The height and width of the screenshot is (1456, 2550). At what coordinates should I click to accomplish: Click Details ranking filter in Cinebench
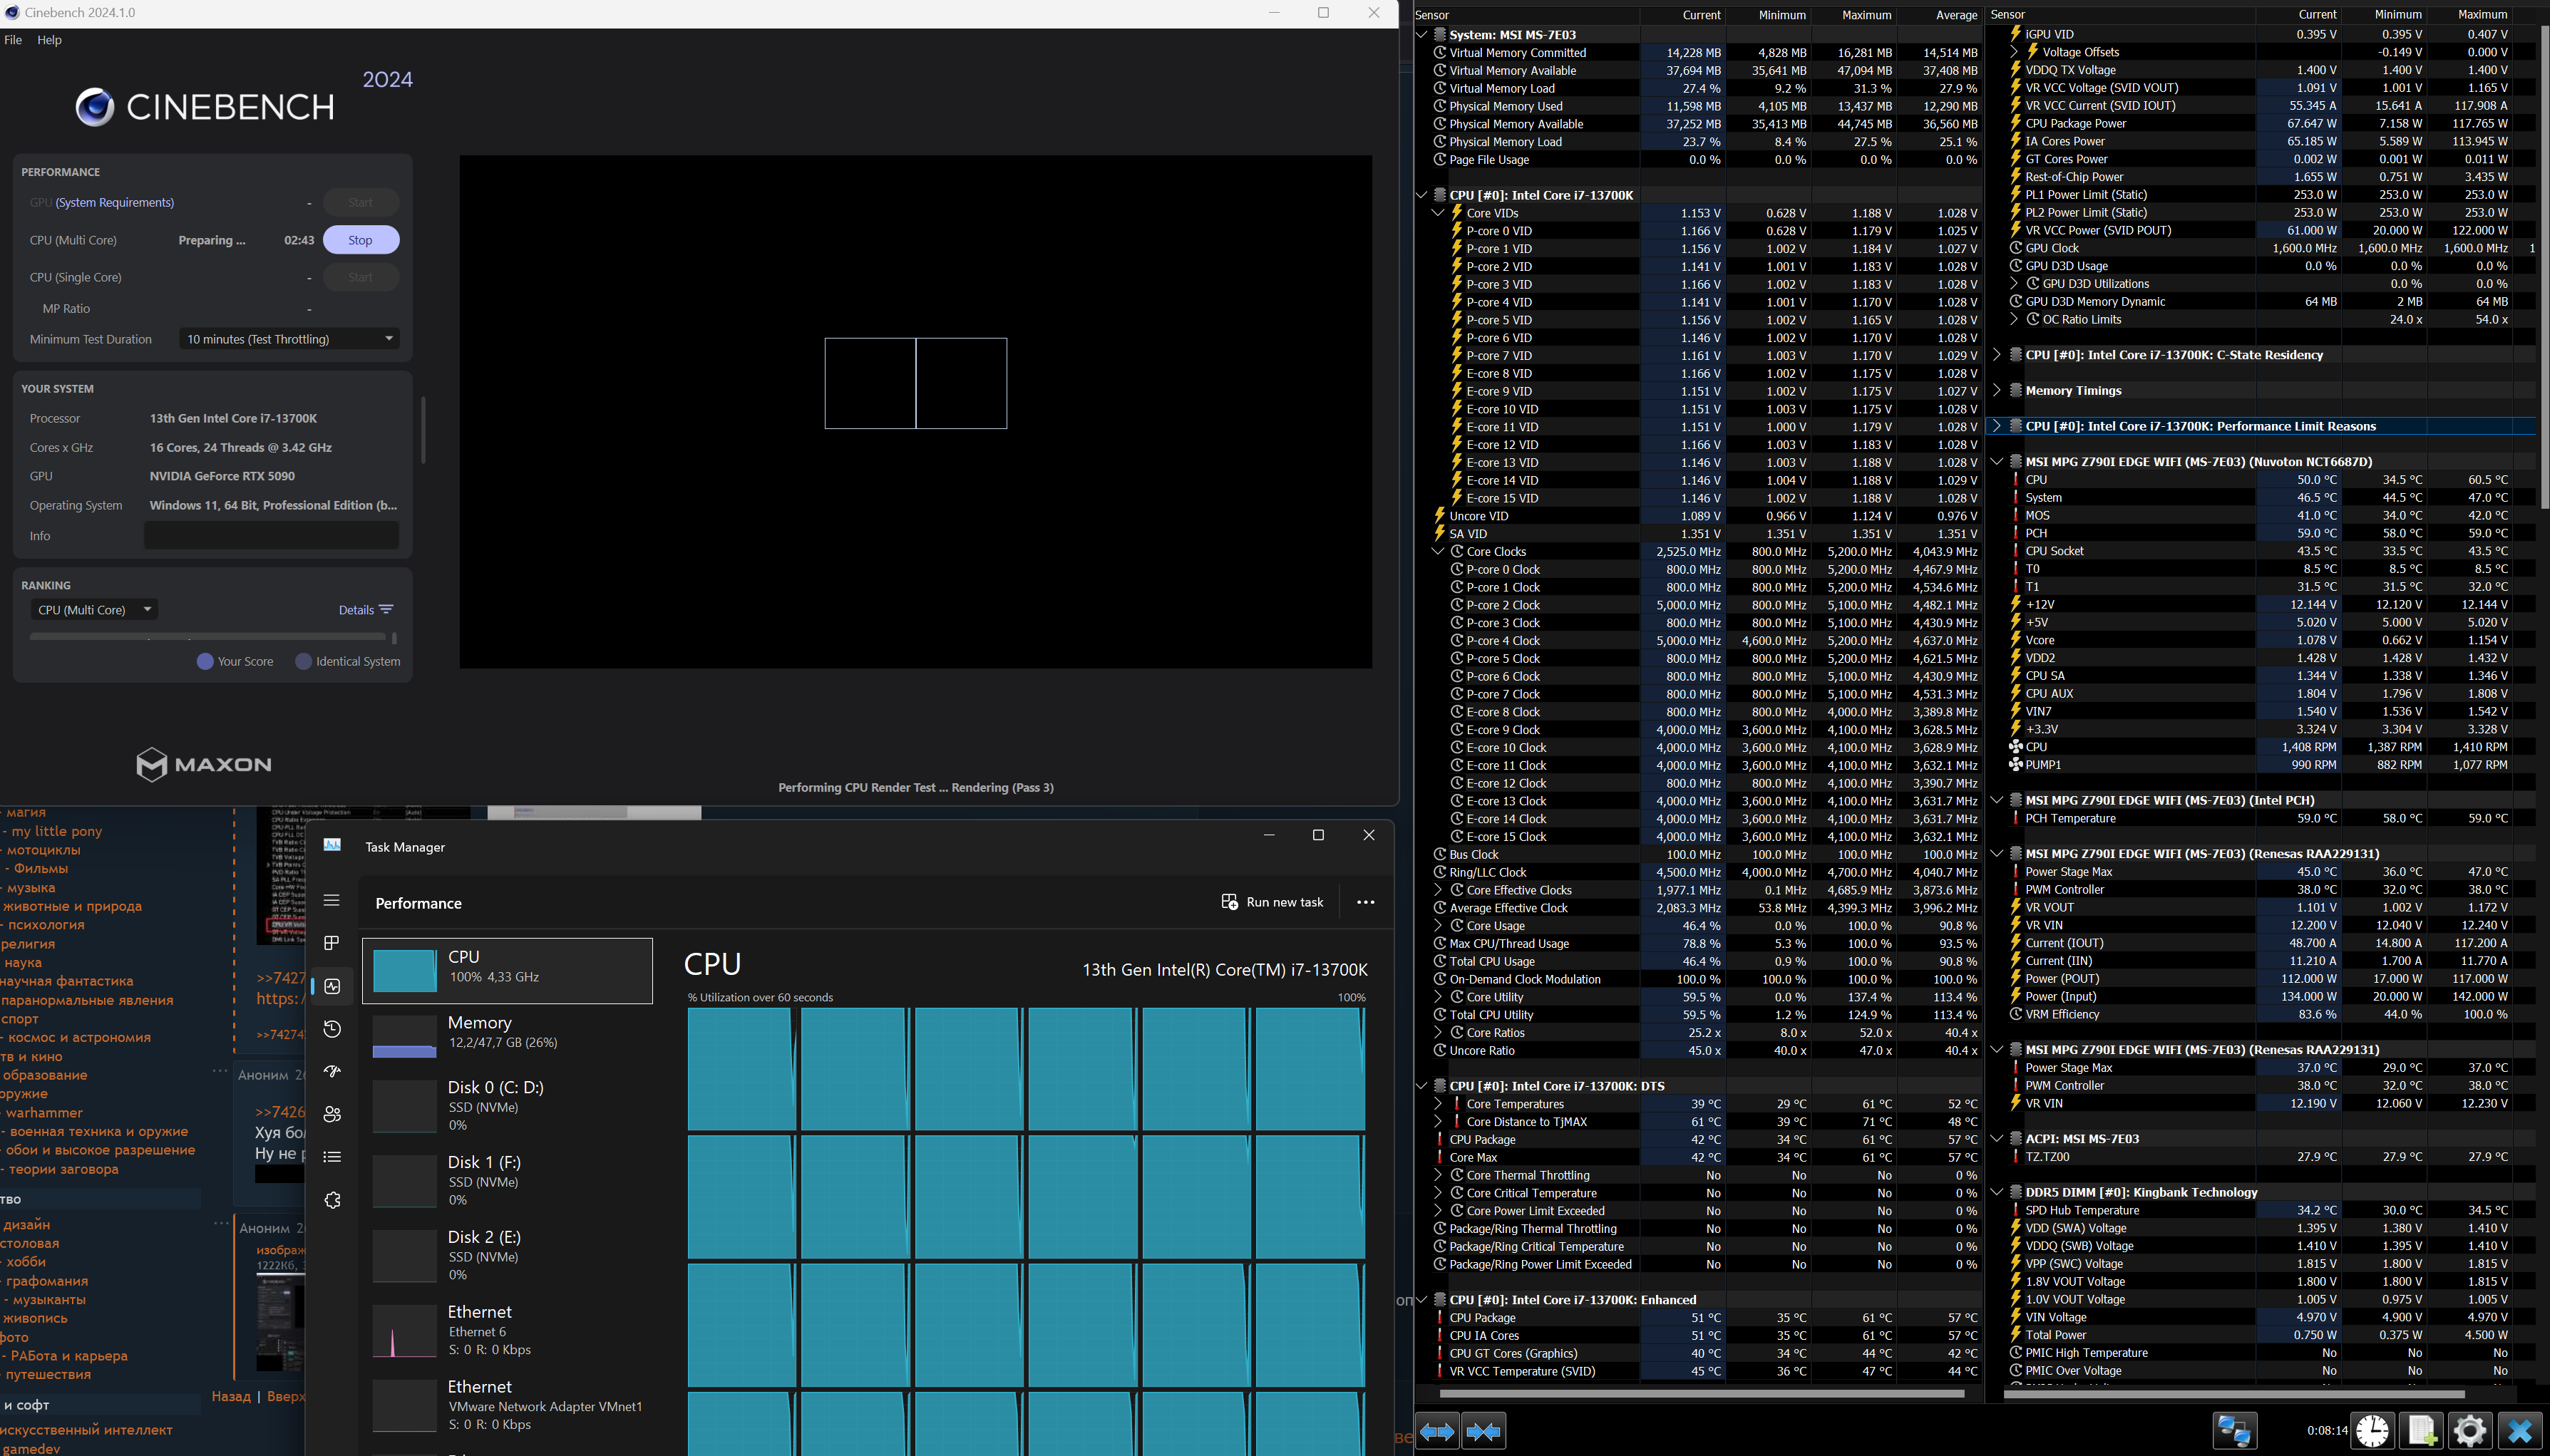coord(366,610)
